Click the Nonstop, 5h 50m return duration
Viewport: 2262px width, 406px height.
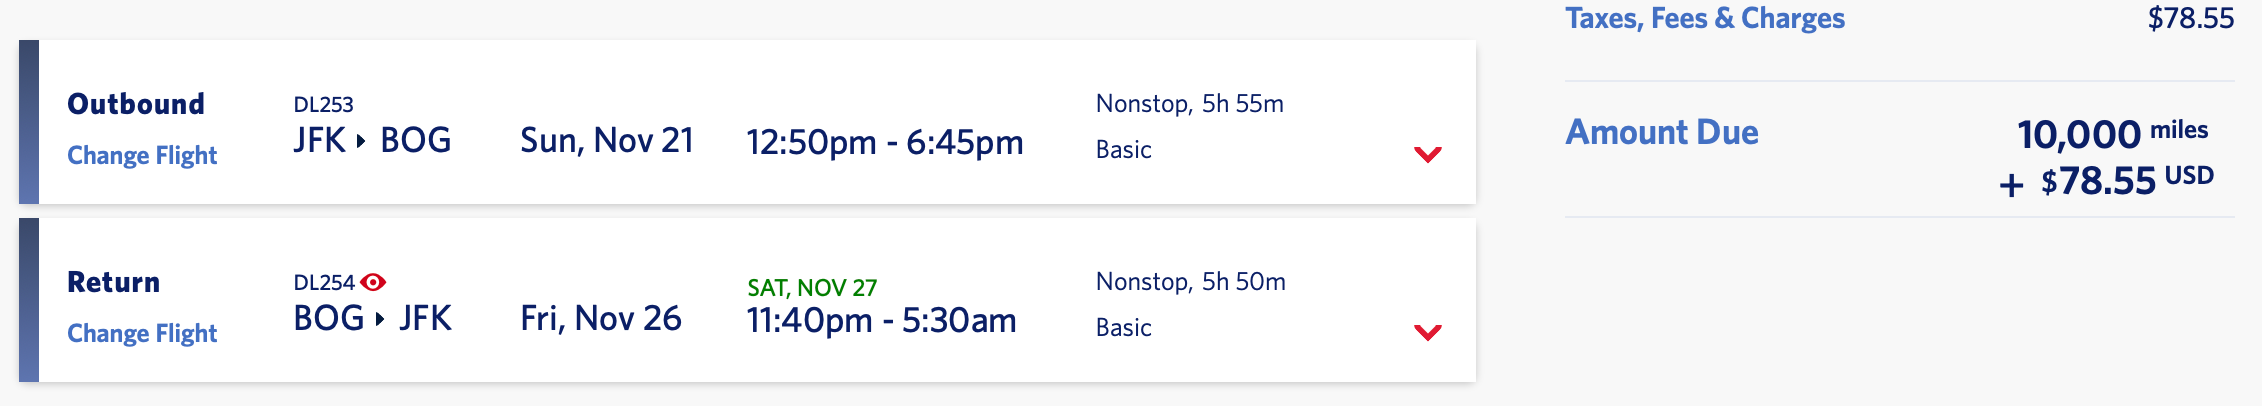tap(1191, 282)
